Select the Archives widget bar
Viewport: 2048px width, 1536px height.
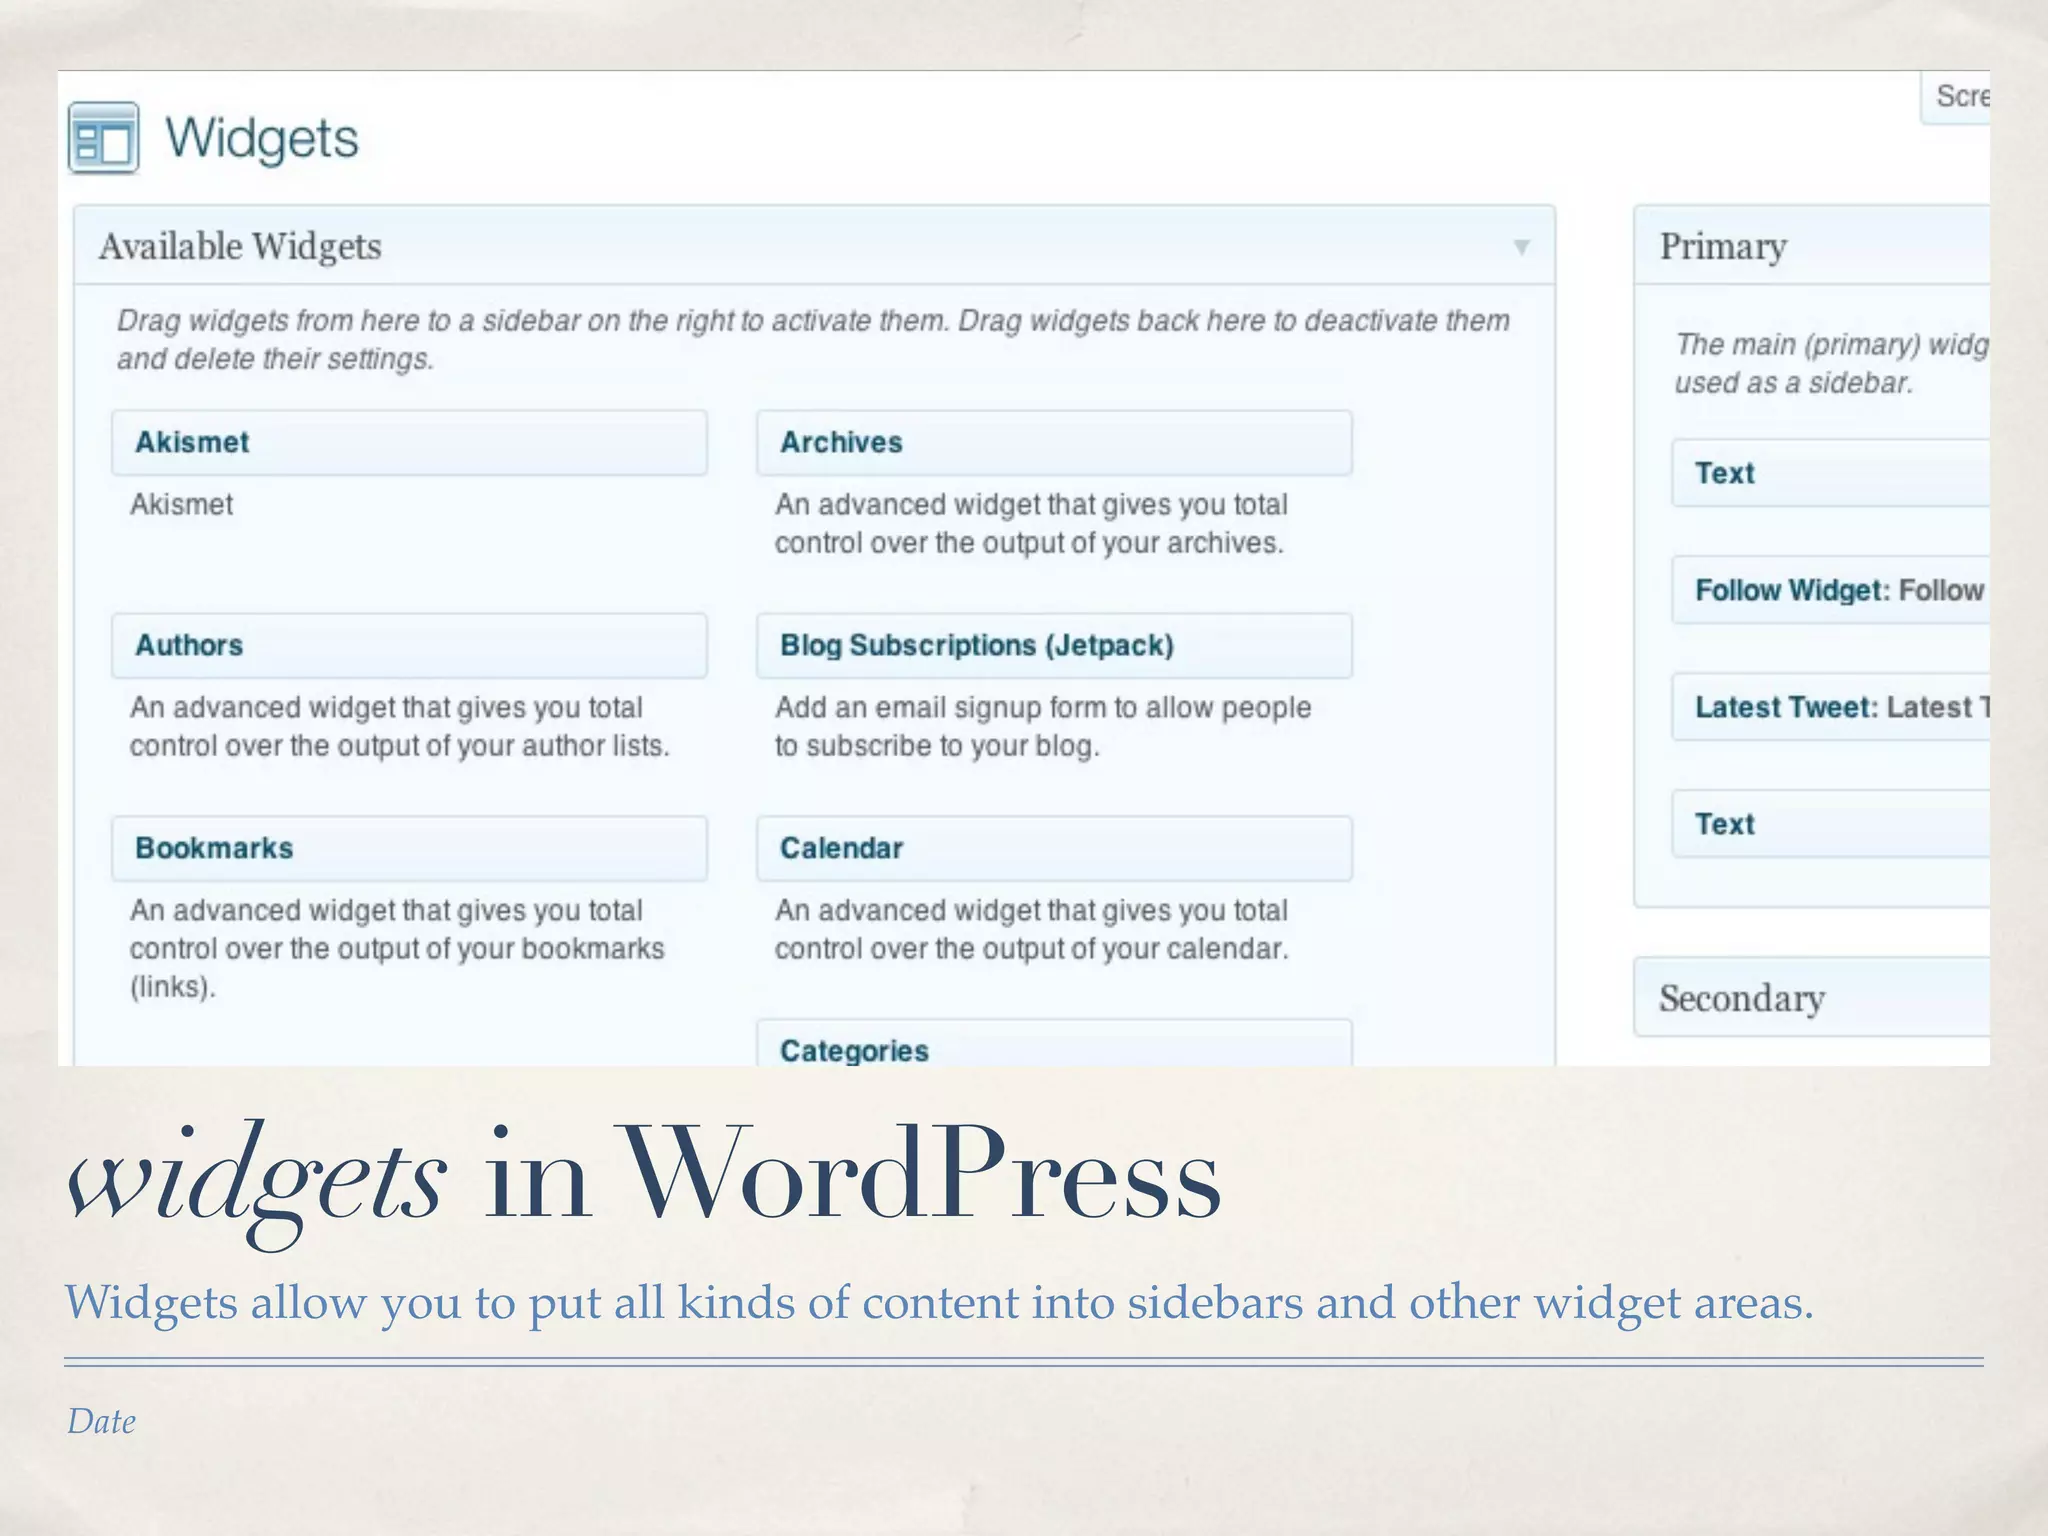pyautogui.click(x=1054, y=442)
